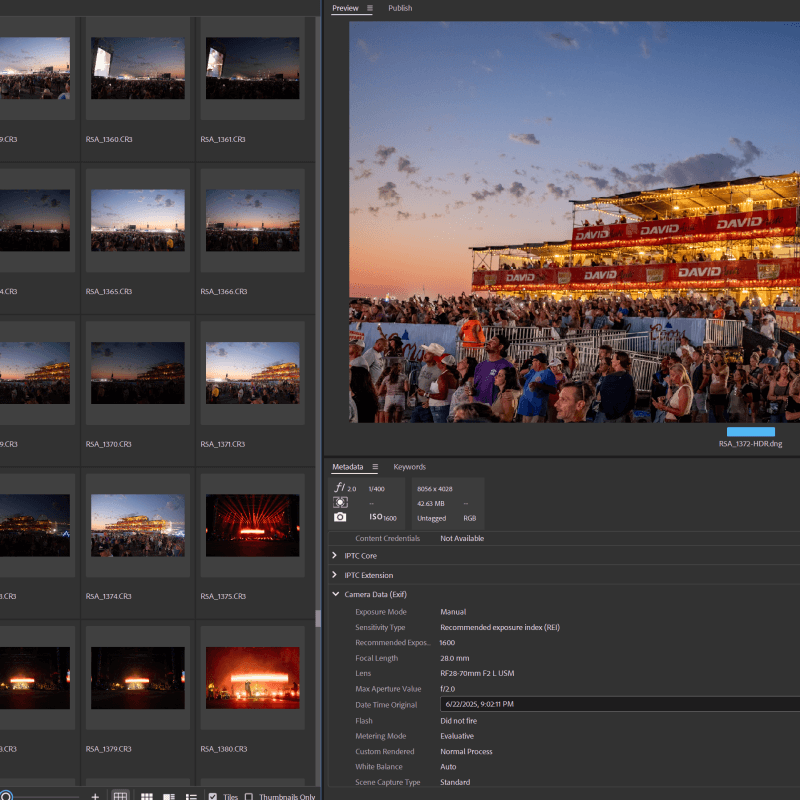Open the Preview panel hamburger menu

(370, 8)
